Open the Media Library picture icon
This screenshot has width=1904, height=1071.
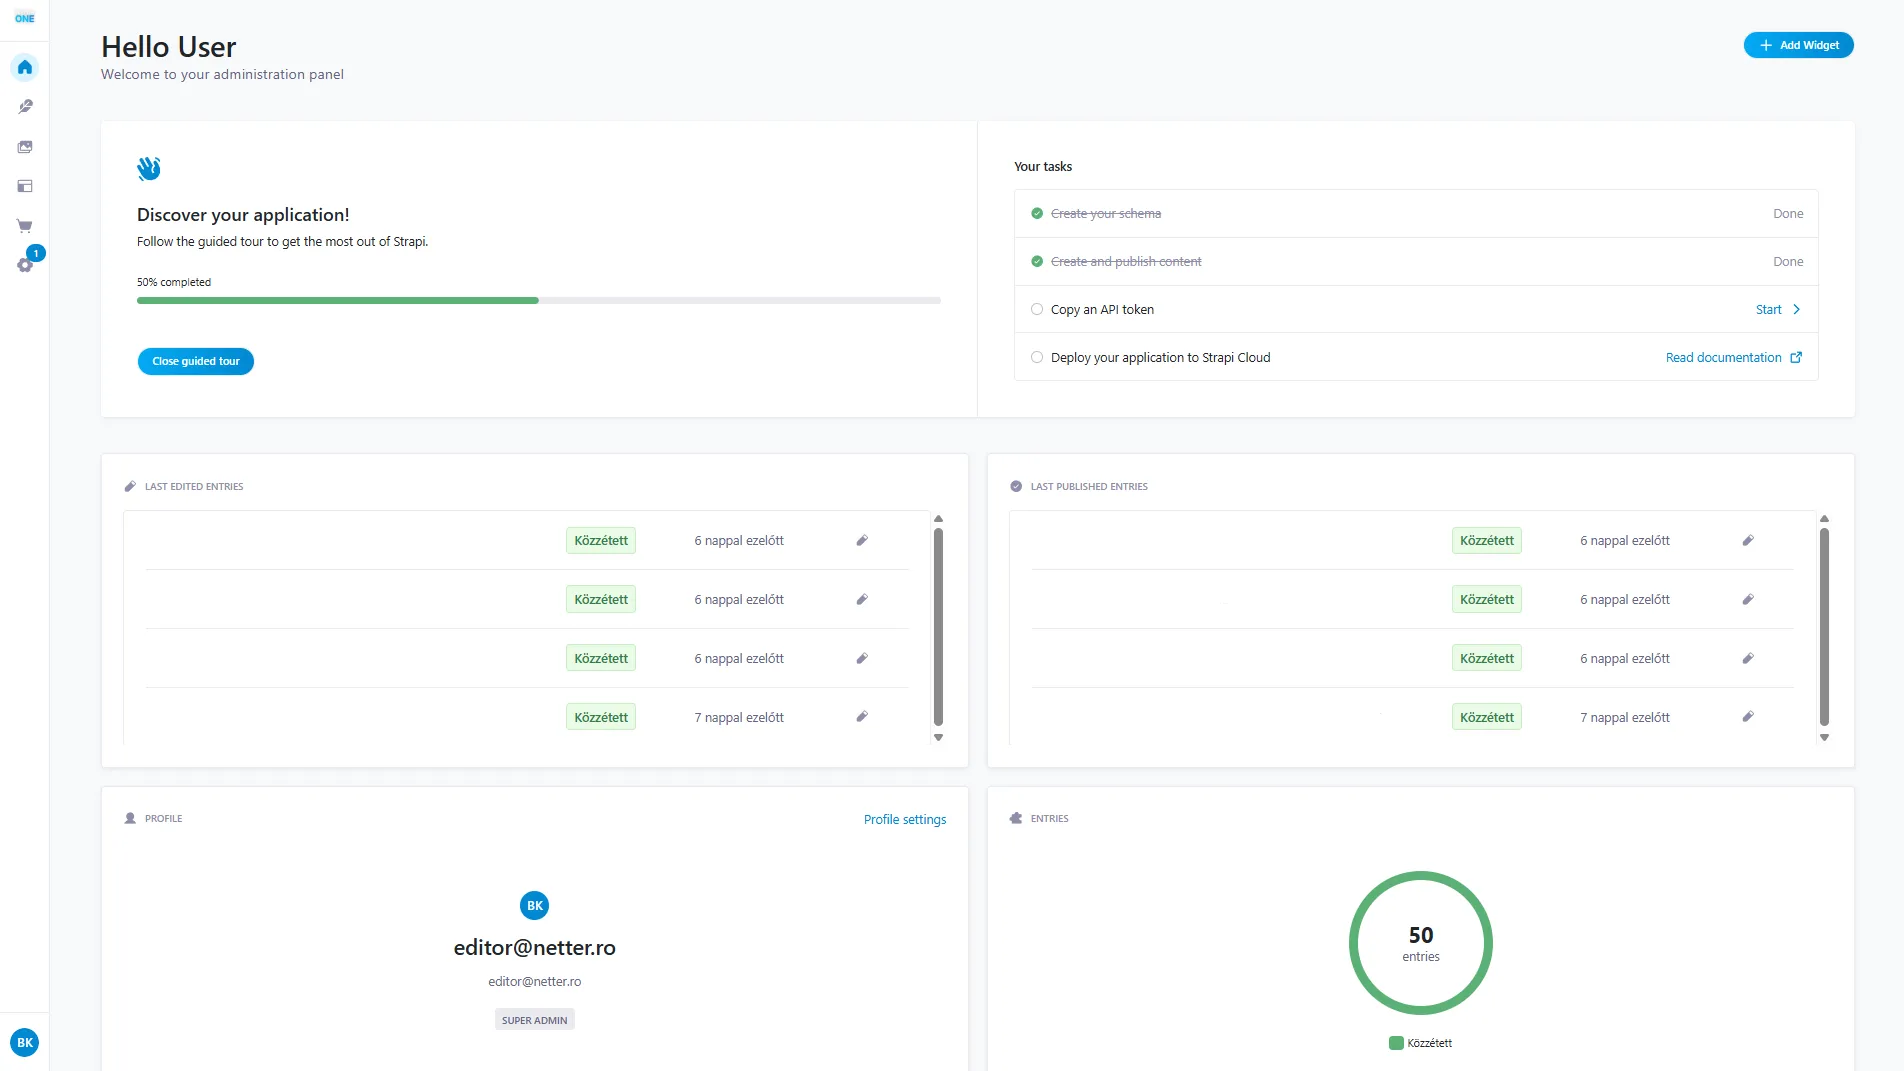24,146
